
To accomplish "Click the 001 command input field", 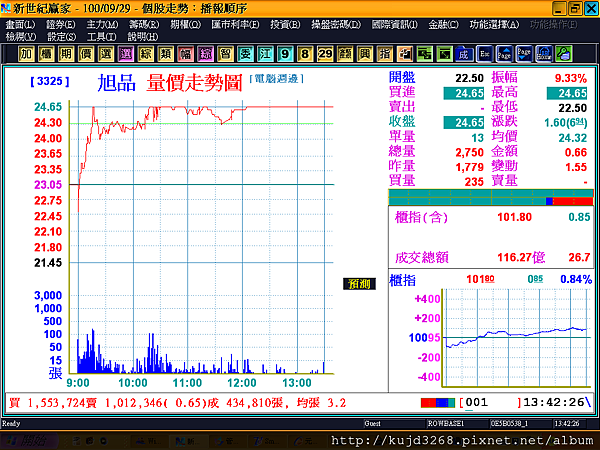I will pyautogui.click(x=491, y=403).
